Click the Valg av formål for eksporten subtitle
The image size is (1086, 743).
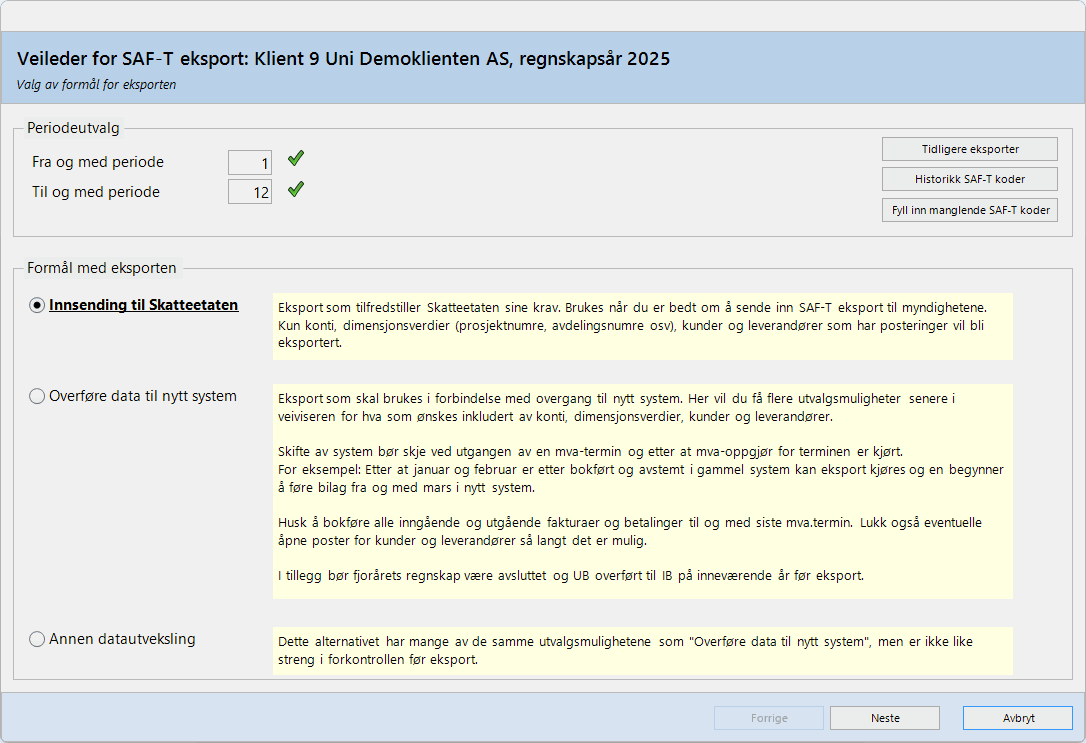tap(96, 85)
